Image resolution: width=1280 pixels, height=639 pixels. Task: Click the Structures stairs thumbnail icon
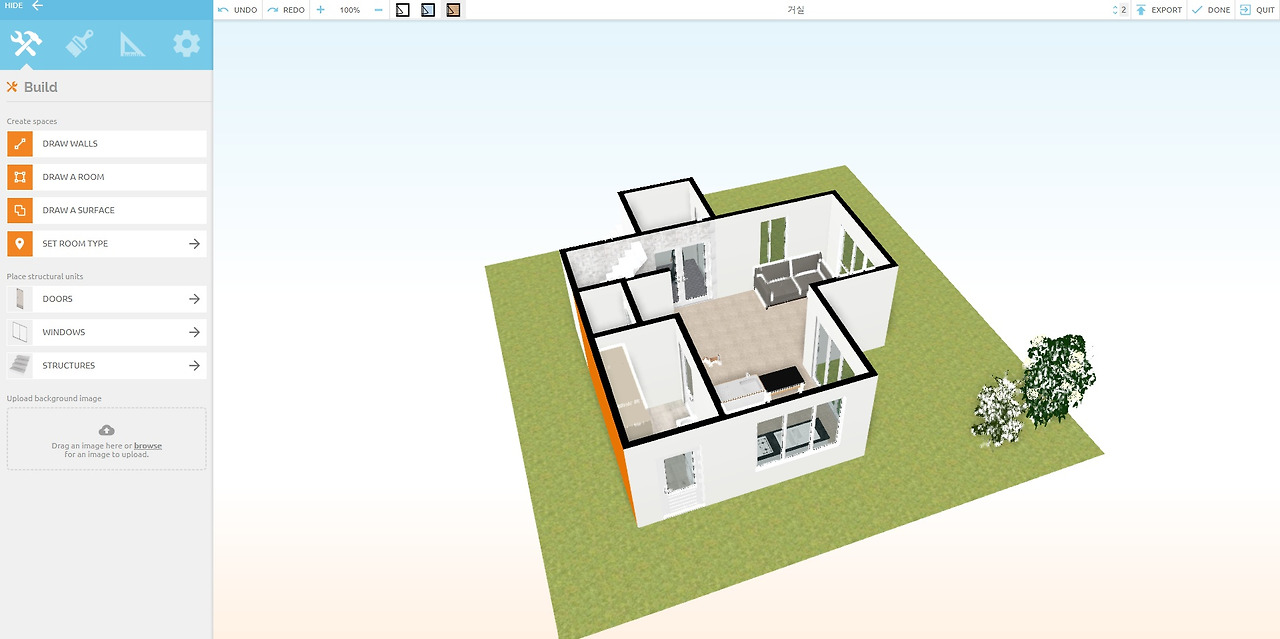(20, 365)
